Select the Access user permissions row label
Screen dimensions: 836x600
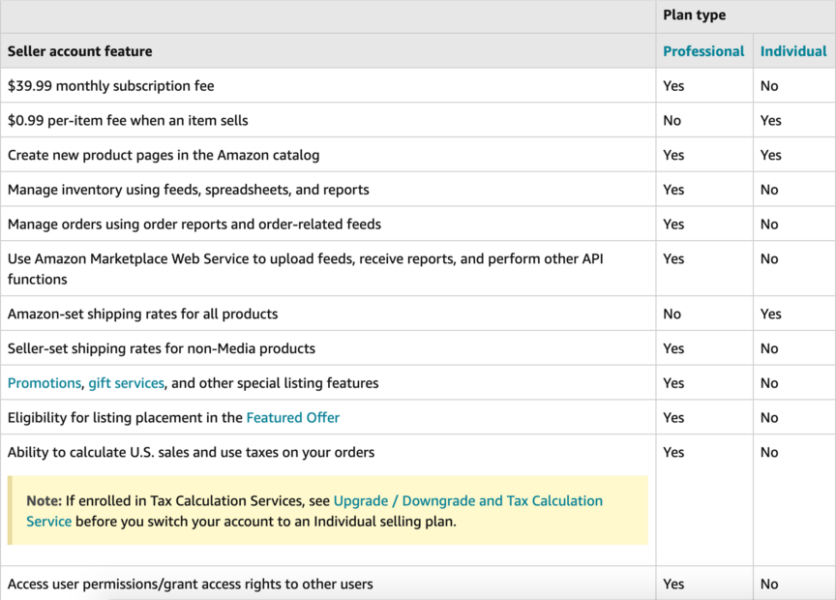pos(190,584)
